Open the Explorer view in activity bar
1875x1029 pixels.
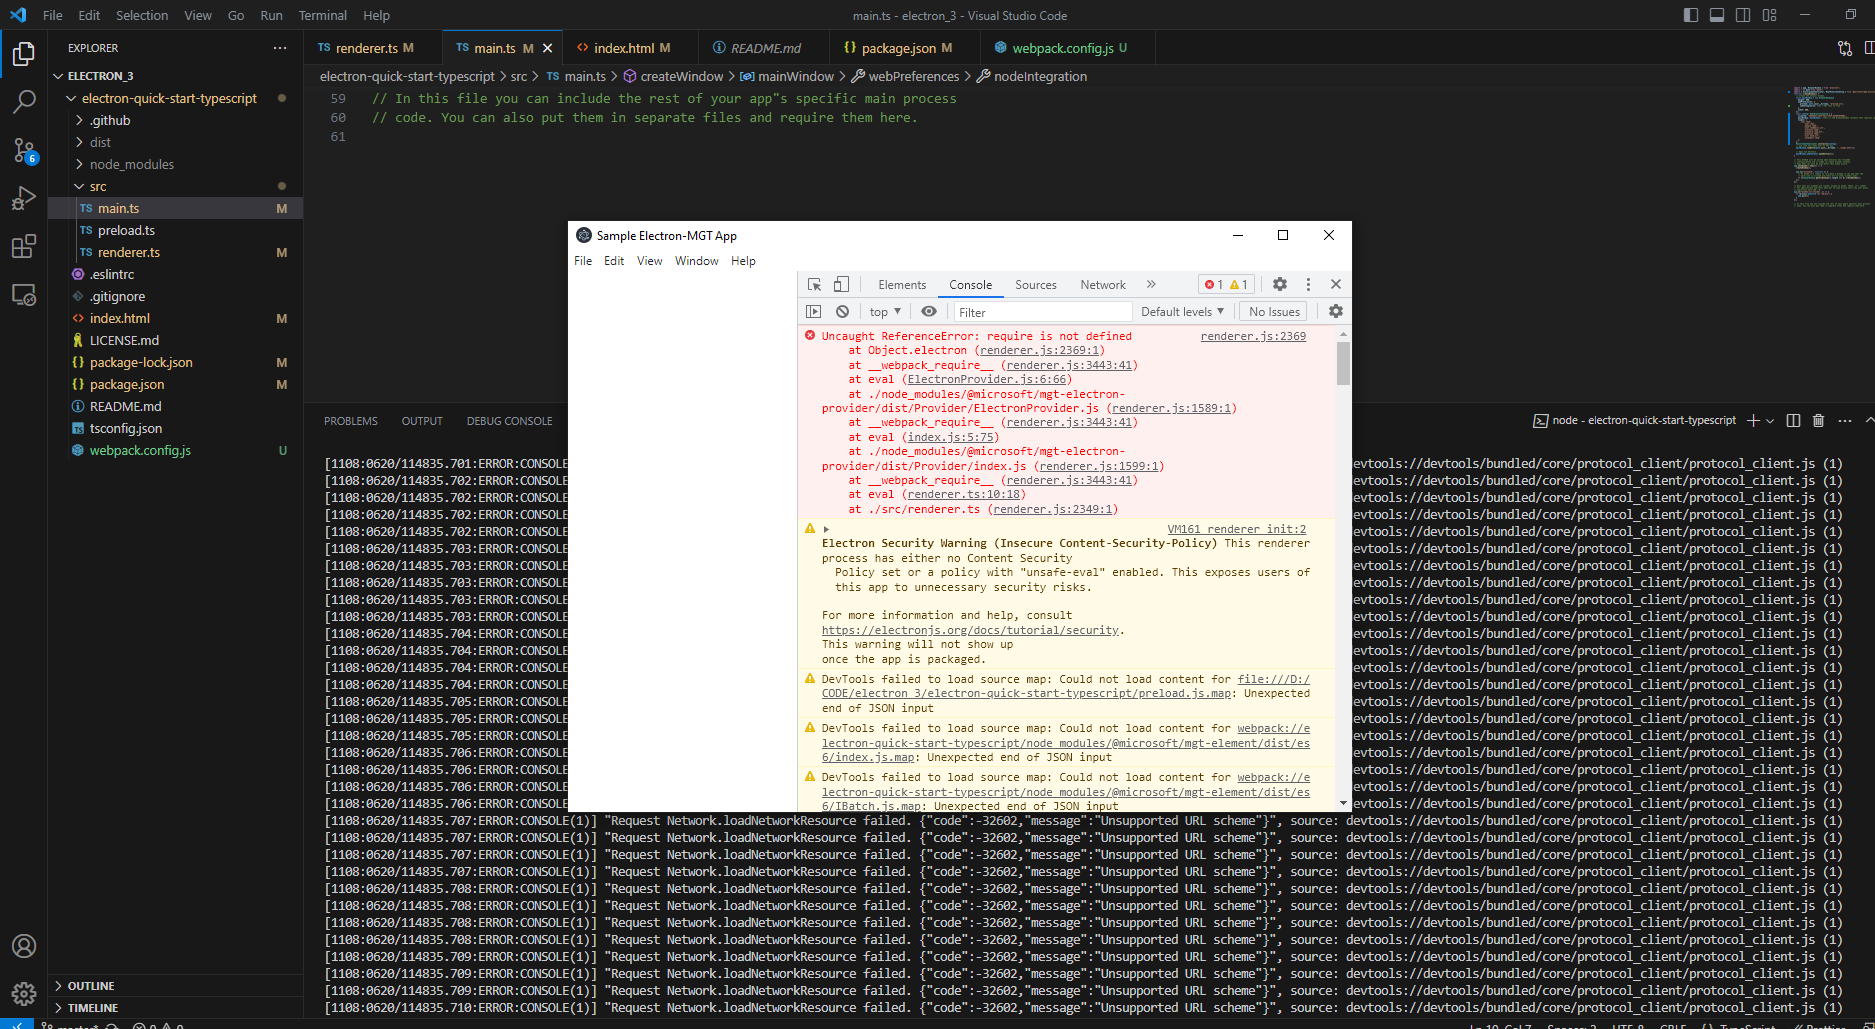click(24, 54)
